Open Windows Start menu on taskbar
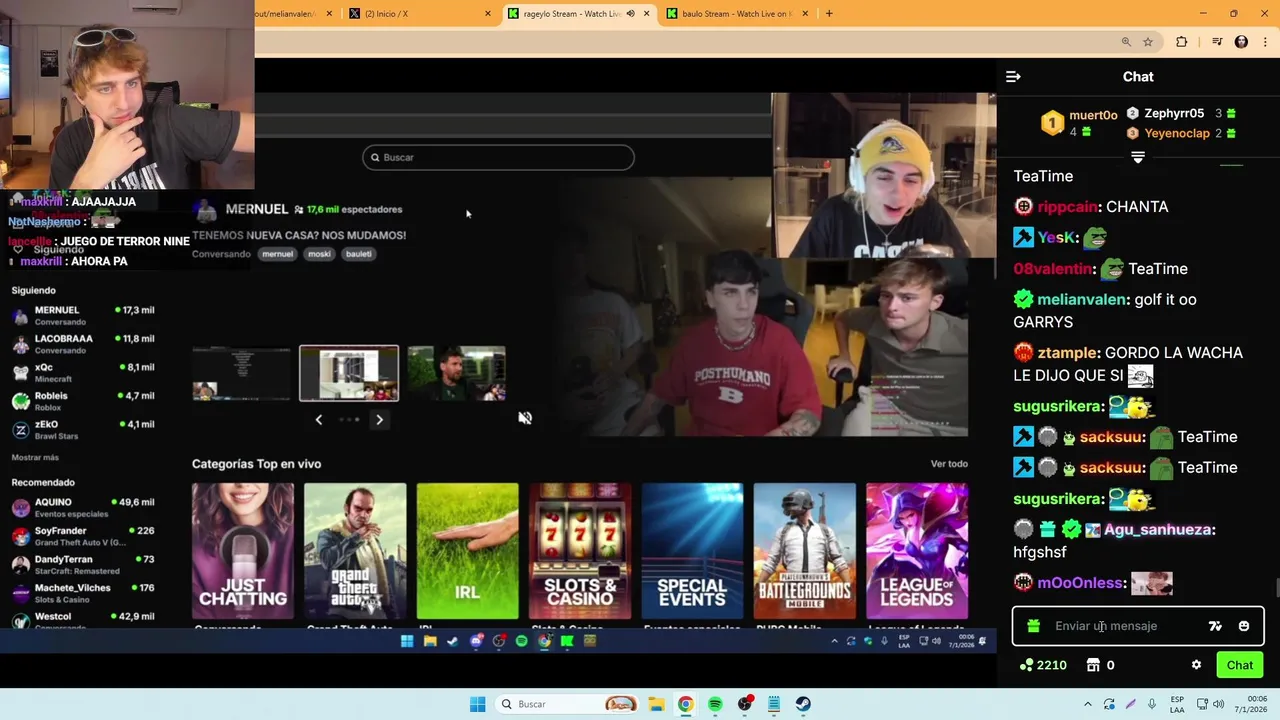The image size is (1280, 720). pos(477,704)
